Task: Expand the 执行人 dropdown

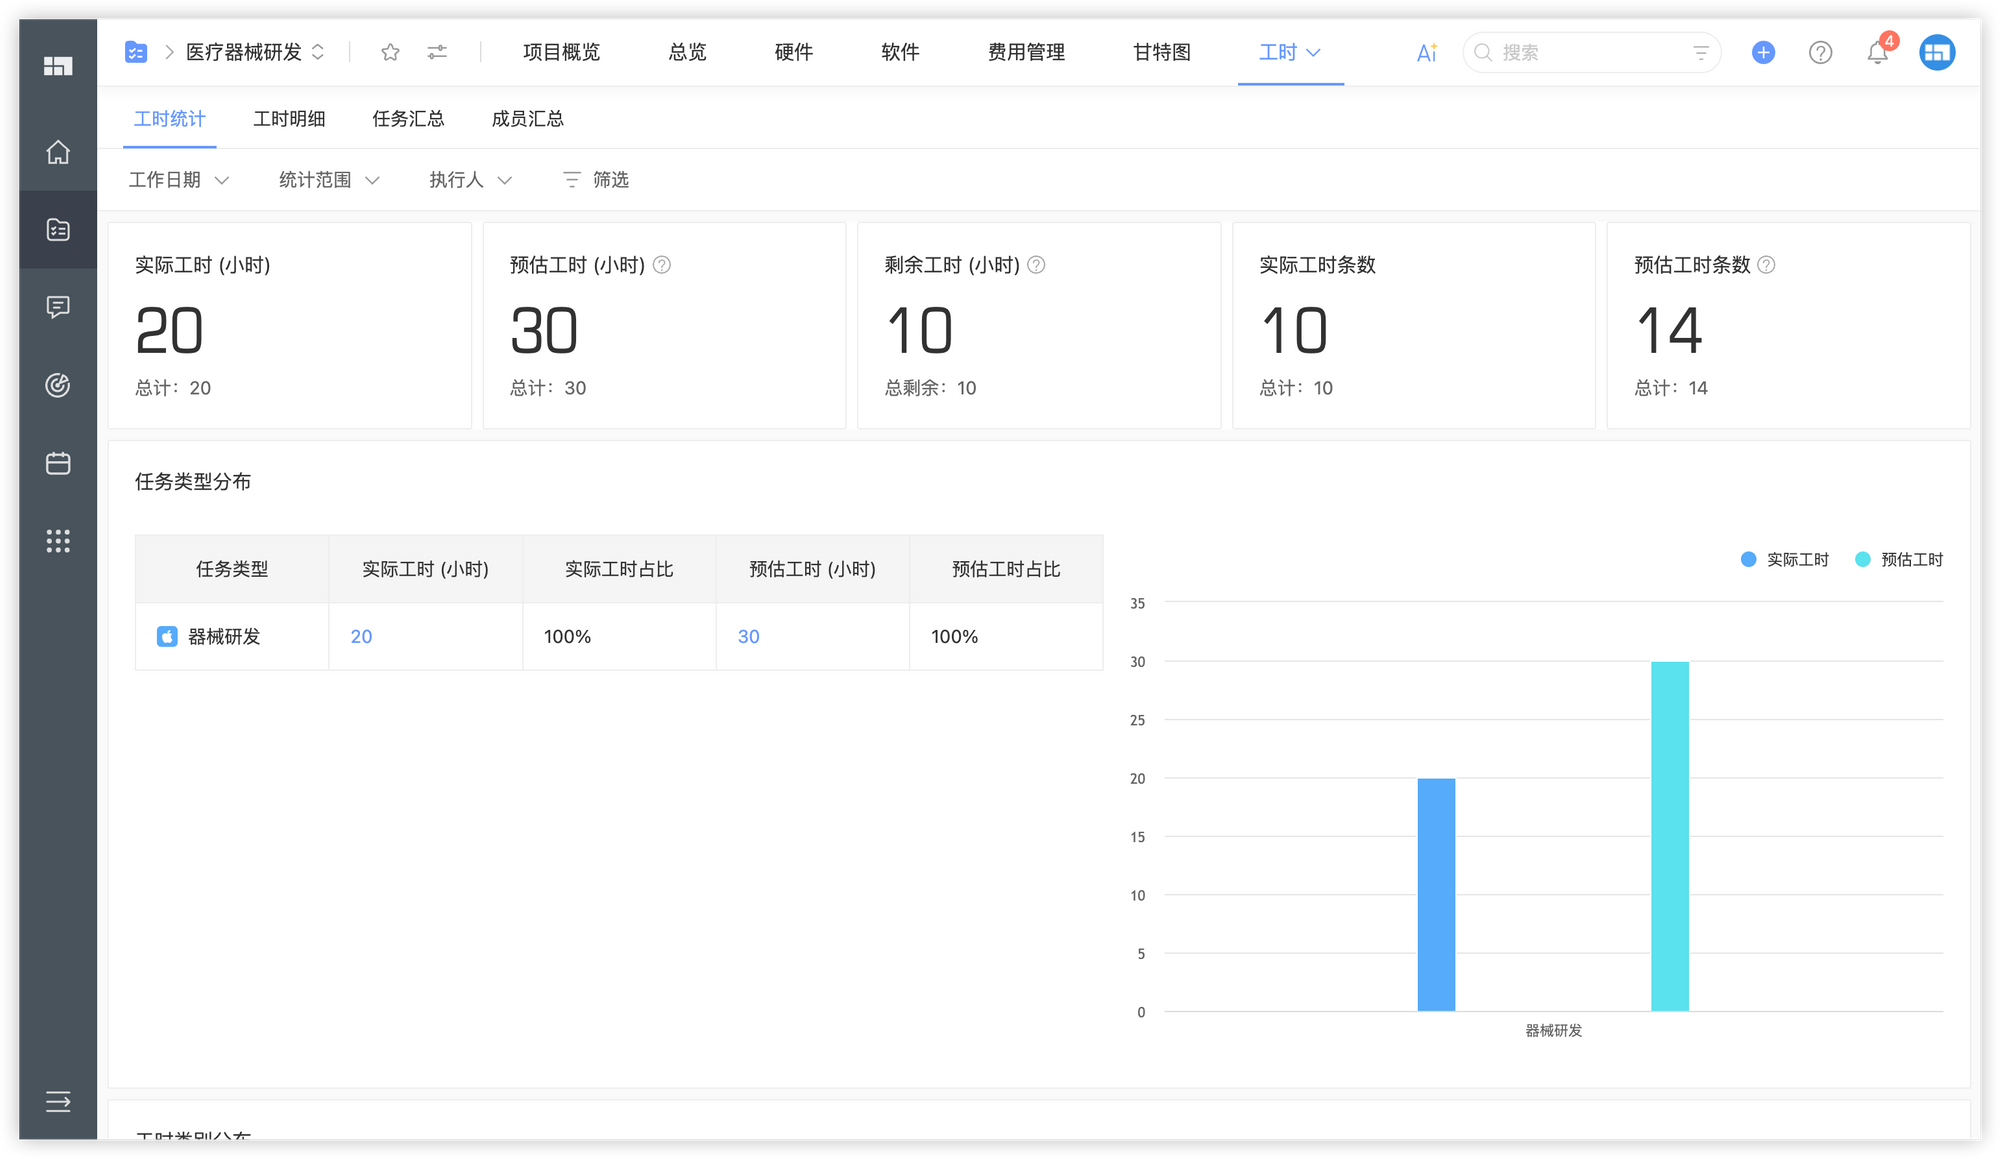Action: (x=470, y=180)
